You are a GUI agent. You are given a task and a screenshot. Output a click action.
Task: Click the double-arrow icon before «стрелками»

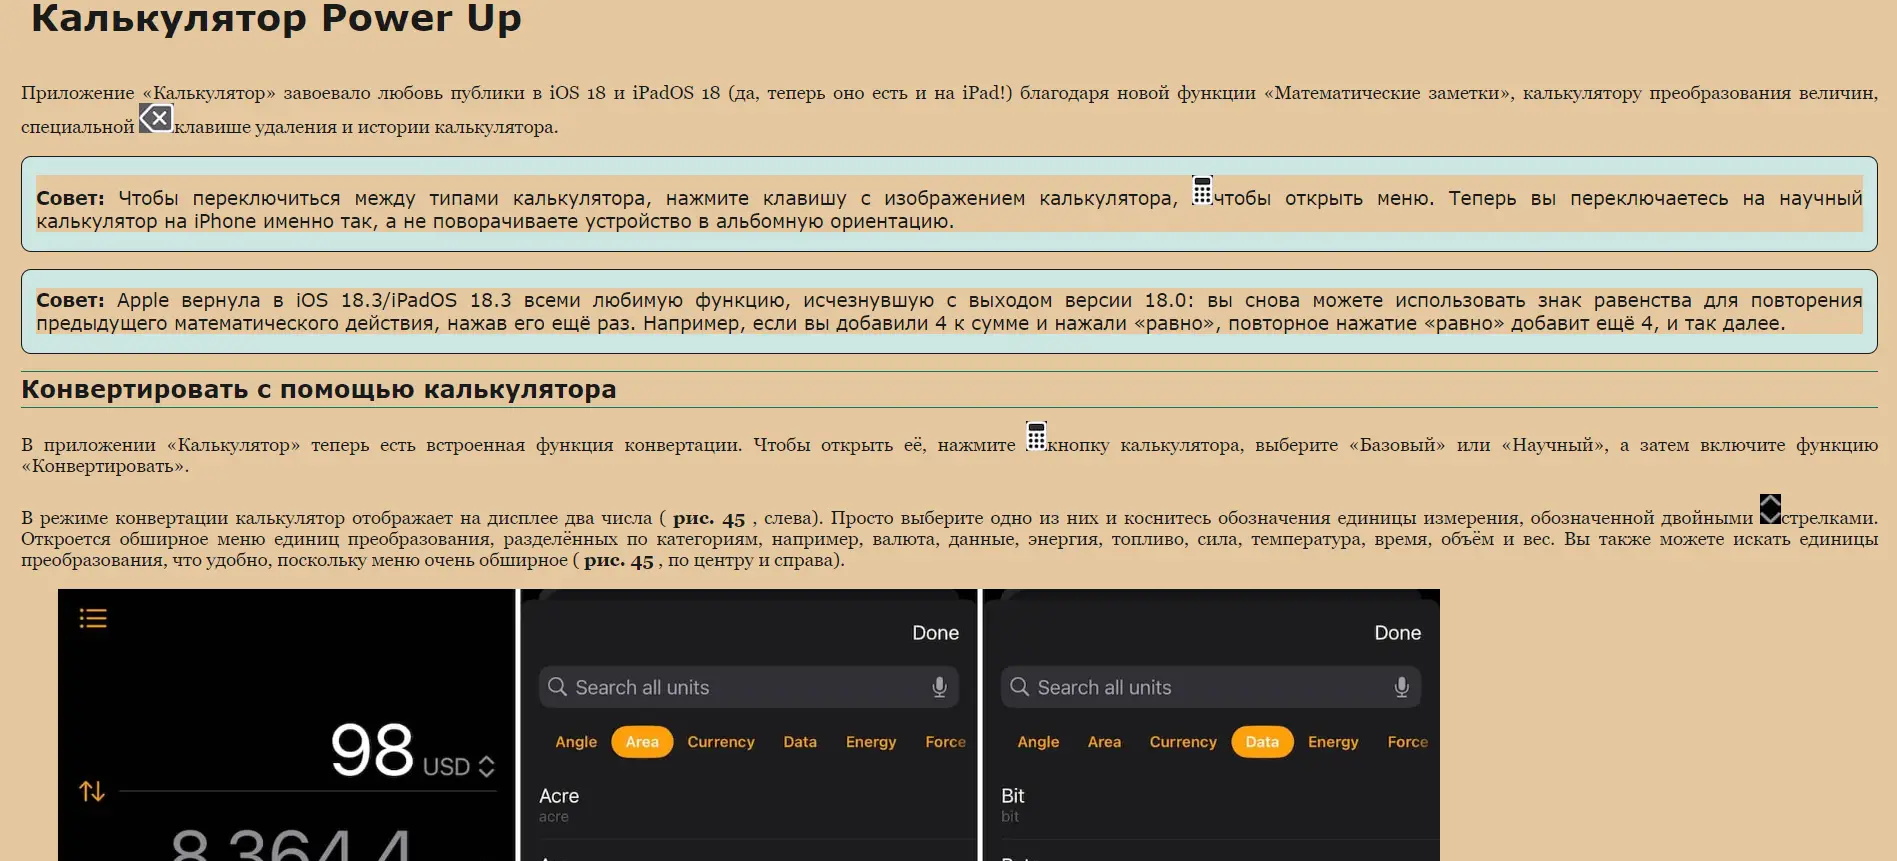[1770, 509]
